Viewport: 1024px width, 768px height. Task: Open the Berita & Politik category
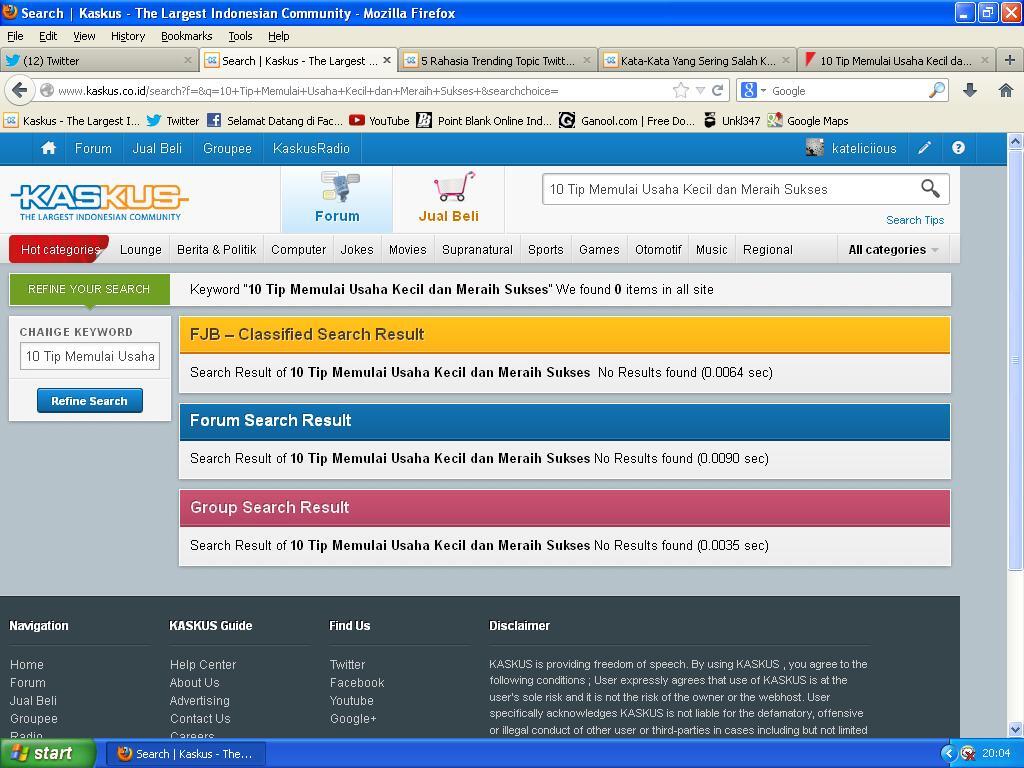[x=216, y=249]
